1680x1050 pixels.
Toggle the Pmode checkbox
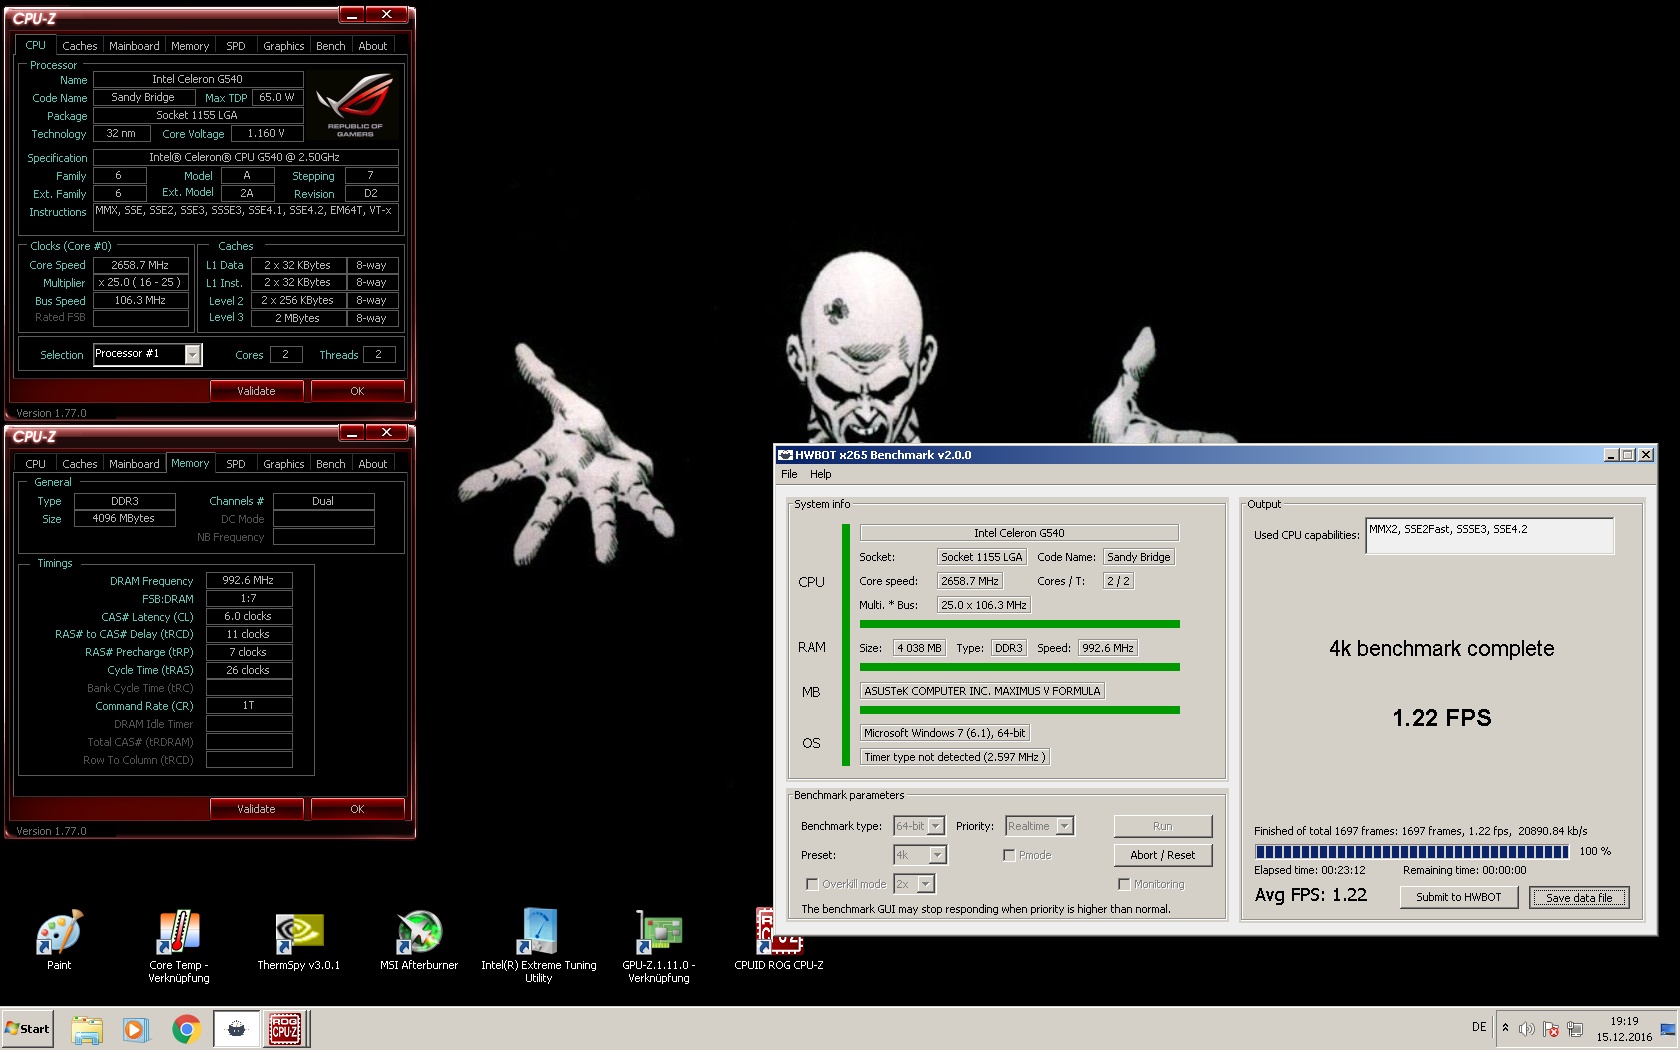click(1009, 855)
